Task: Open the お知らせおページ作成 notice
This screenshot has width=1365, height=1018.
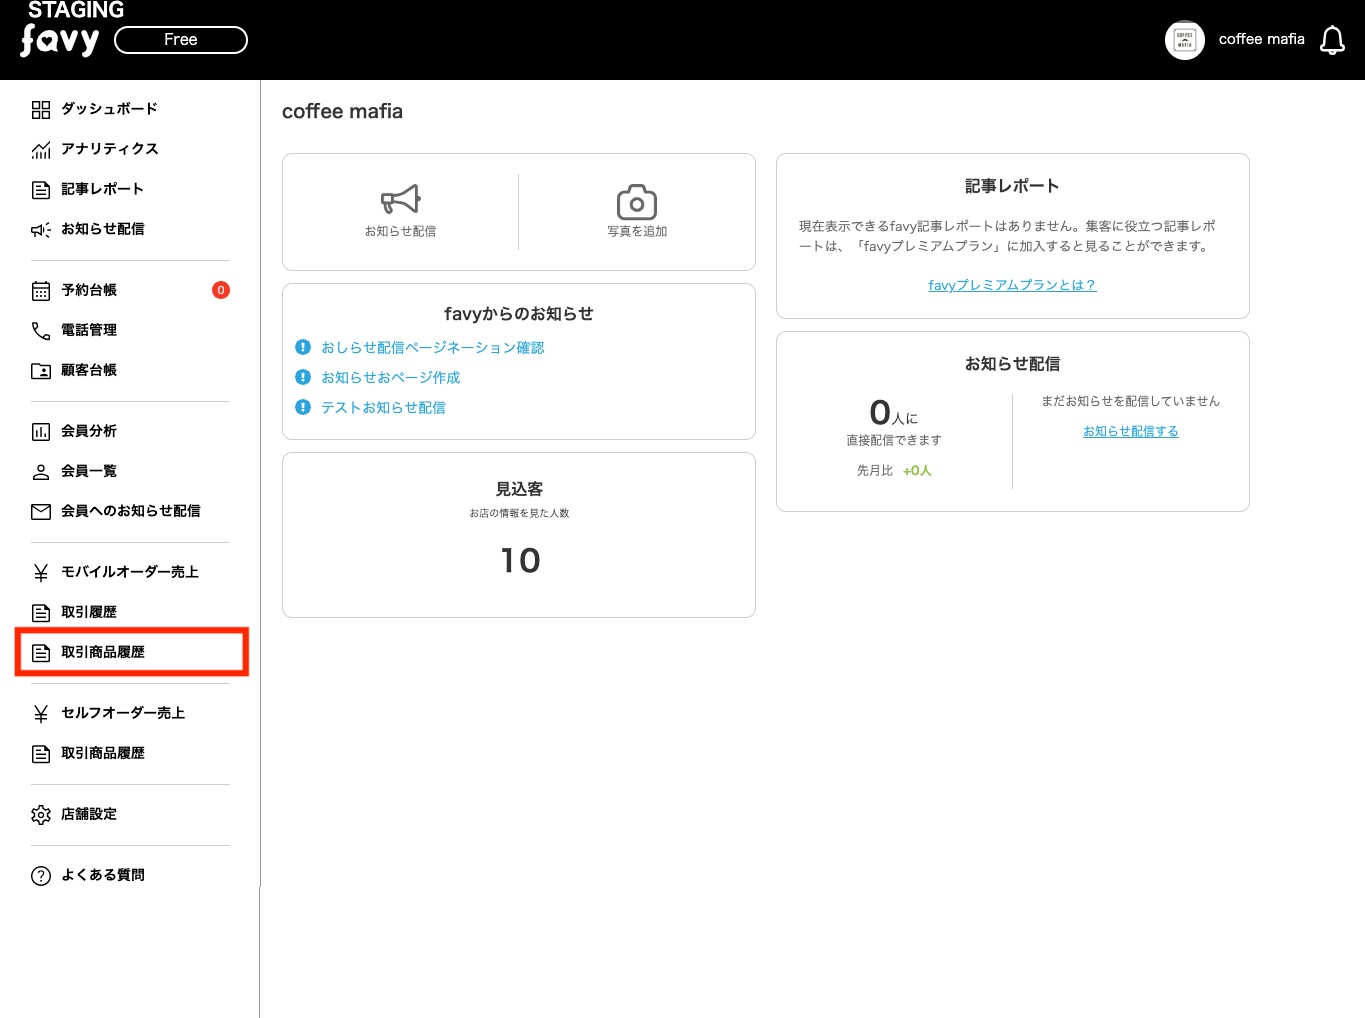Action: click(391, 378)
